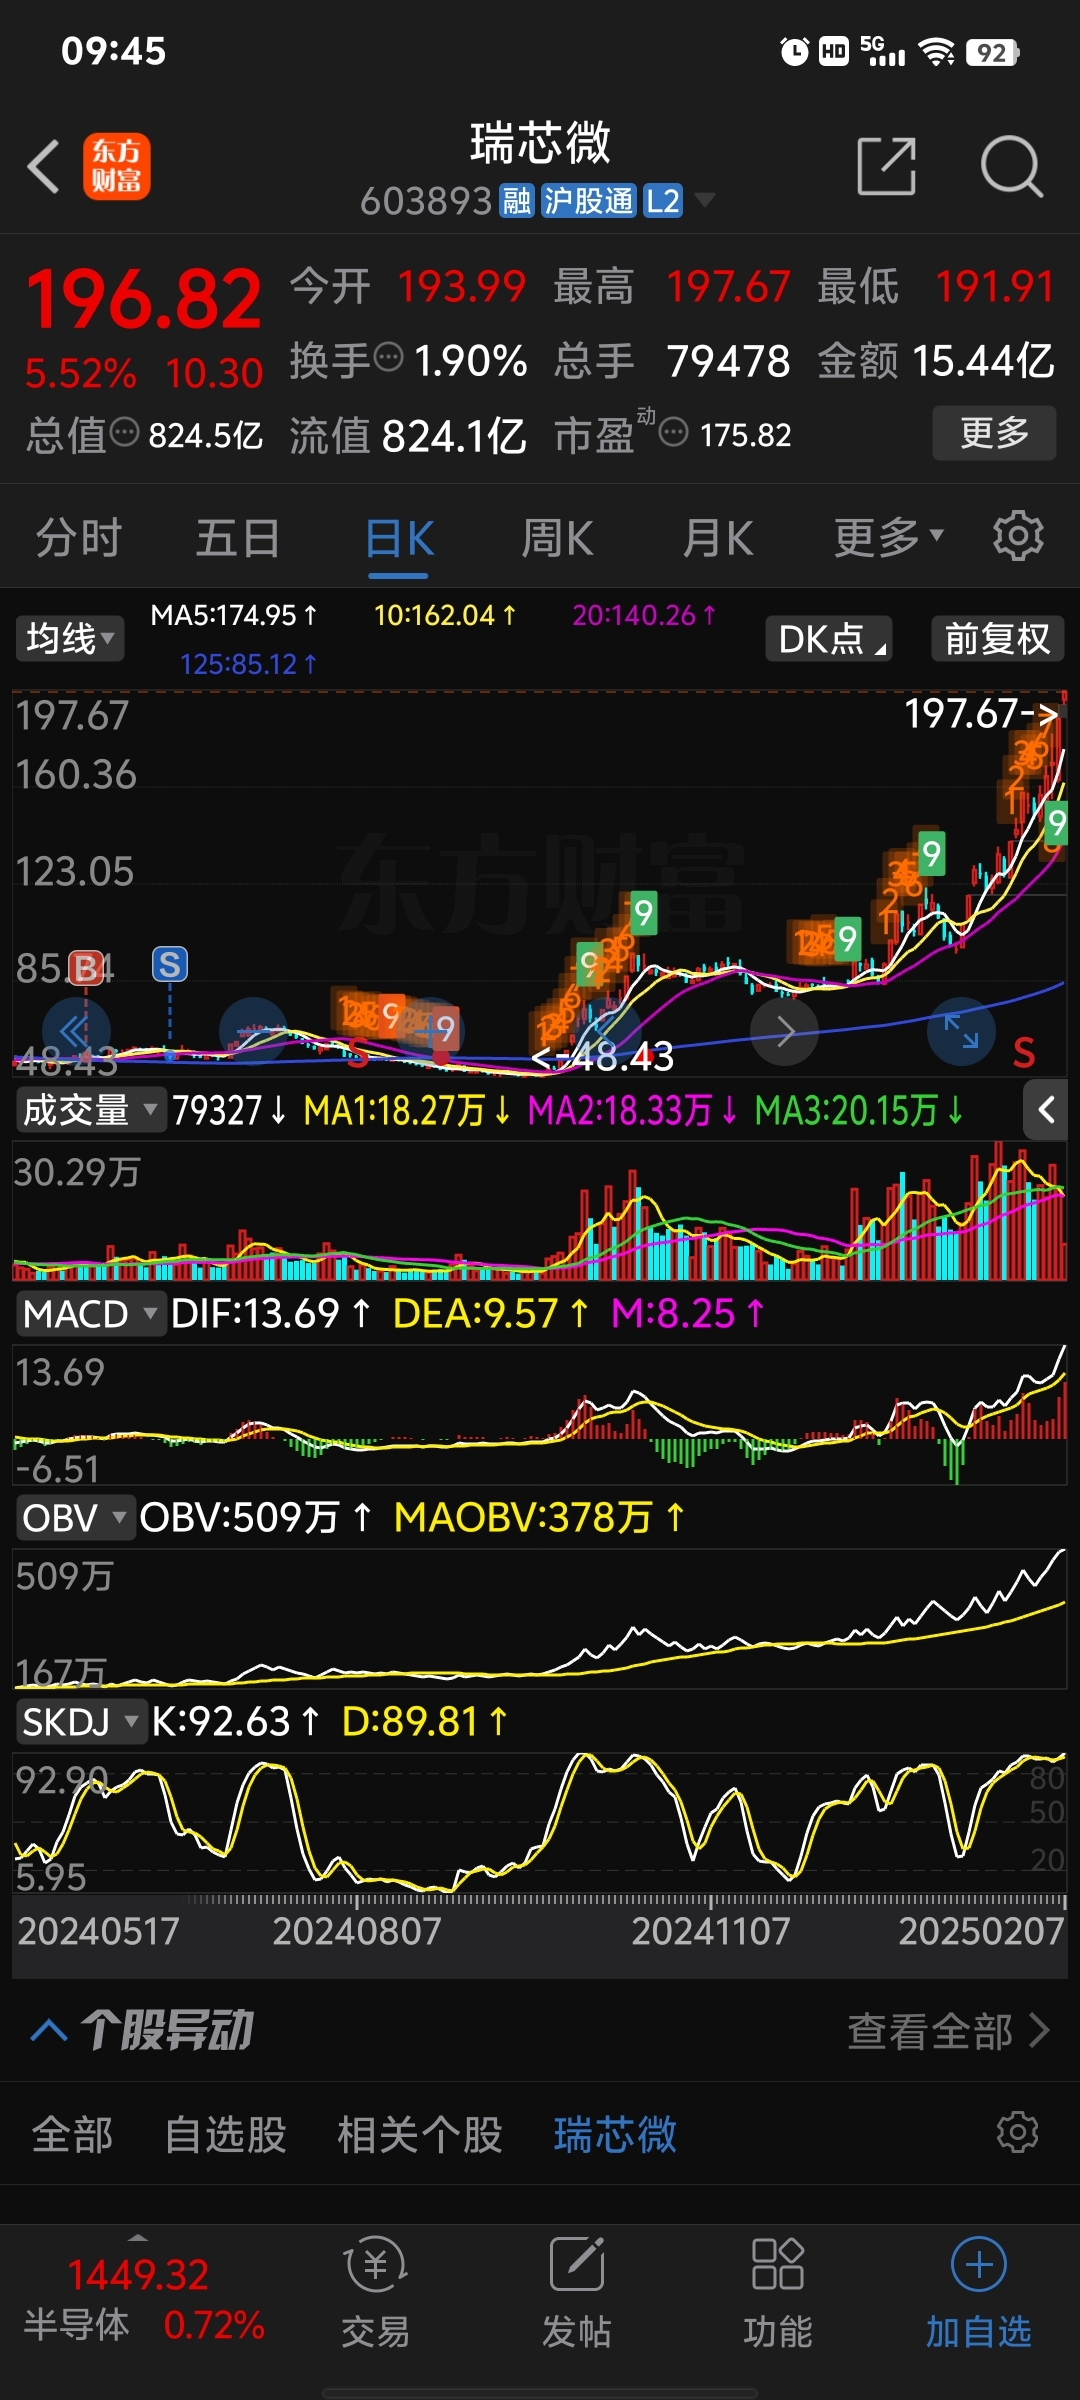Switch to 分时 tab
Image resolution: width=1080 pixels, height=2400 pixels.
point(78,537)
